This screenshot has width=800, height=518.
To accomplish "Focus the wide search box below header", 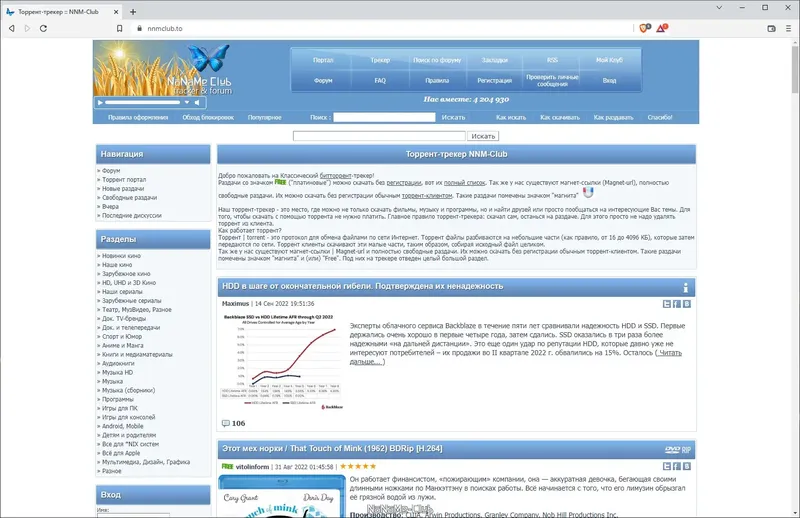I will [379, 136].
